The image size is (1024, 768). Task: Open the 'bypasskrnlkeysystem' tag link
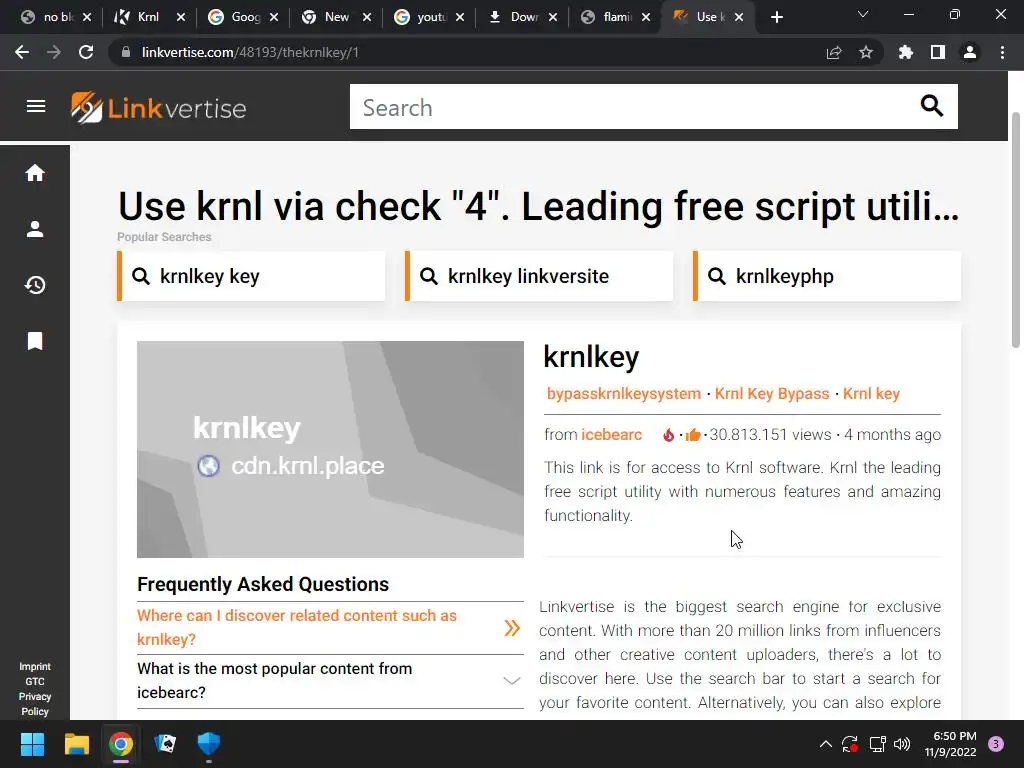(x=624, y=394)
